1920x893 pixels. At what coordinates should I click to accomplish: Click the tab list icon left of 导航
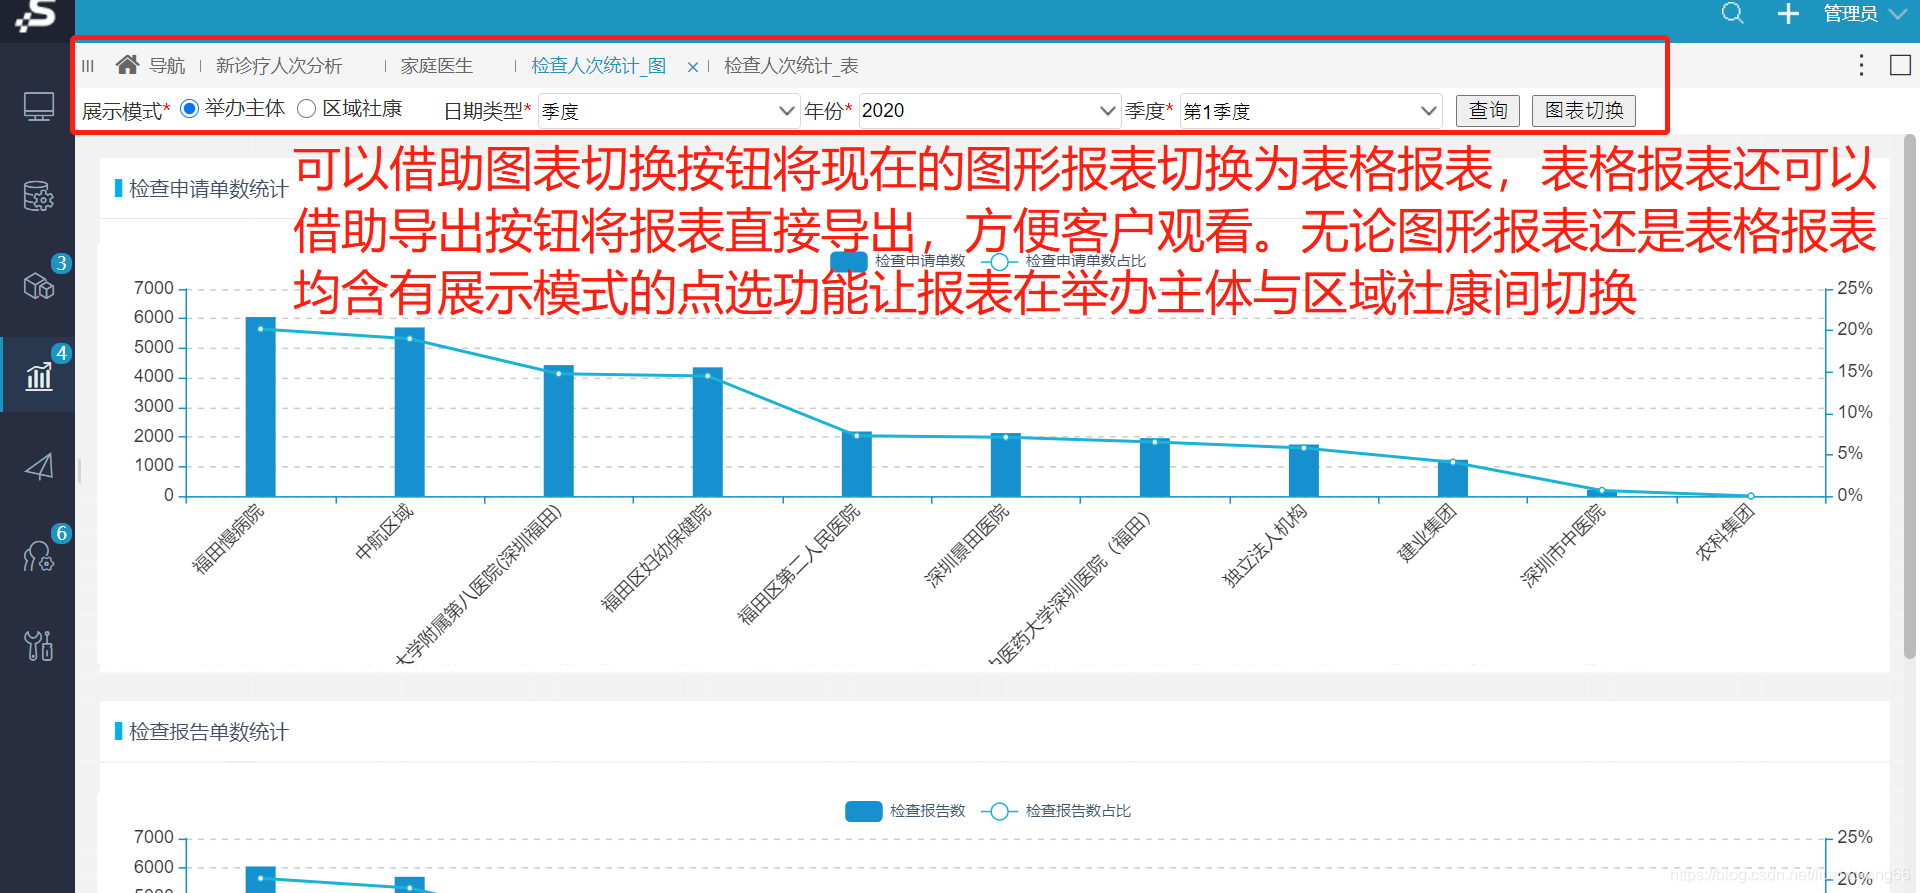click(88, 66)
